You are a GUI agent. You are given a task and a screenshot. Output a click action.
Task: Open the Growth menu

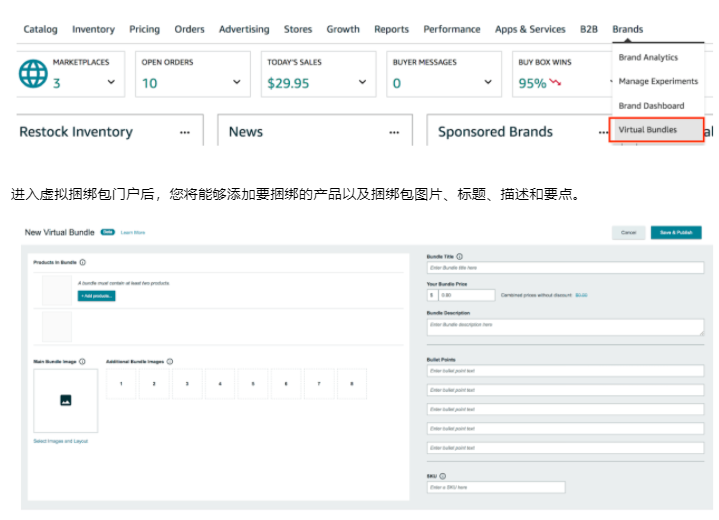tap(343, 29)
